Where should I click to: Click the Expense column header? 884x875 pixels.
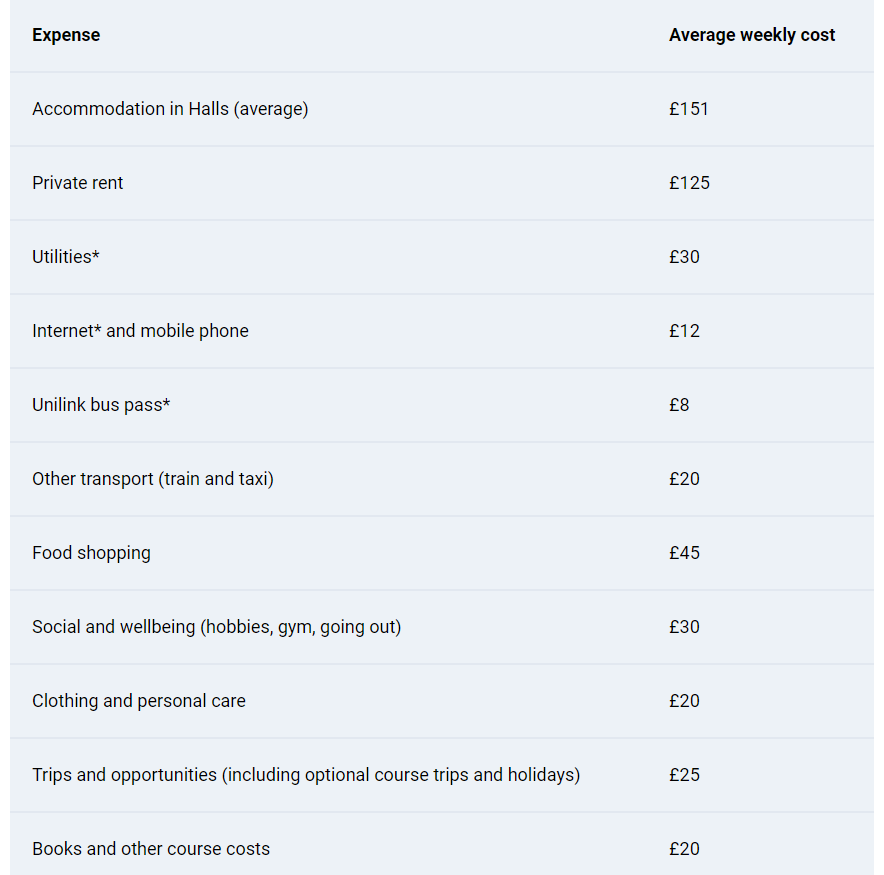(66, 35)
